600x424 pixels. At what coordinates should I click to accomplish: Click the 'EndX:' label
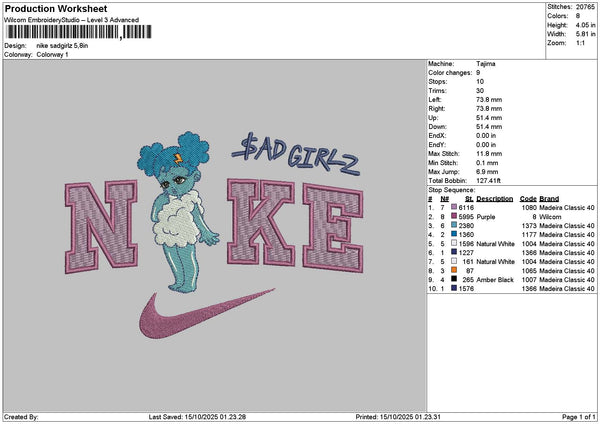coord(437,135)
